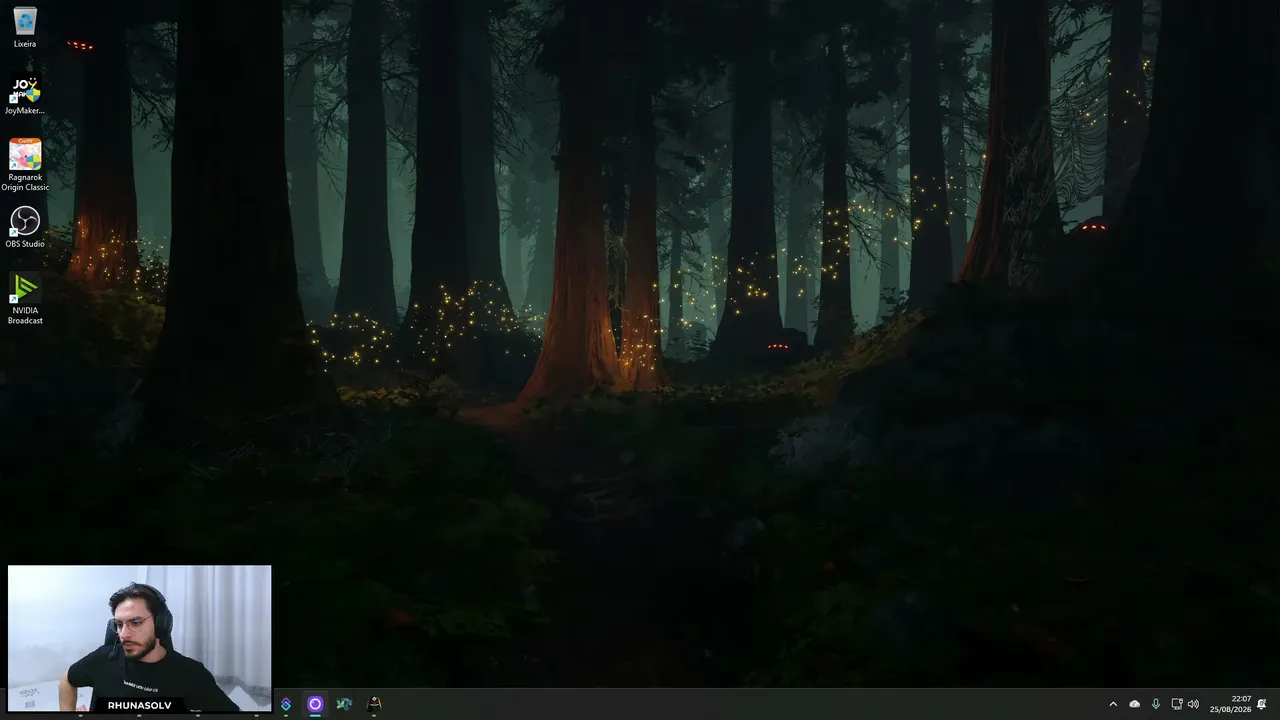Open the clock showing 22:07
The height and width of the screenshot is (720, 1280).
(x=1231, y=704)
